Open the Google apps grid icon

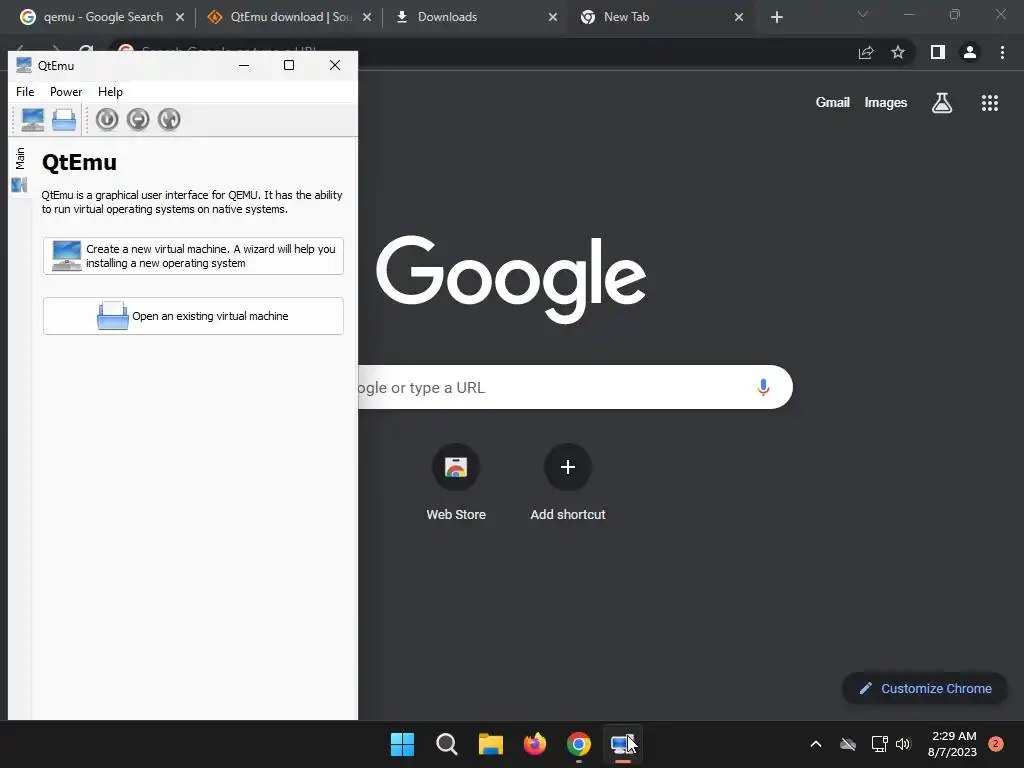coord(990,103)
